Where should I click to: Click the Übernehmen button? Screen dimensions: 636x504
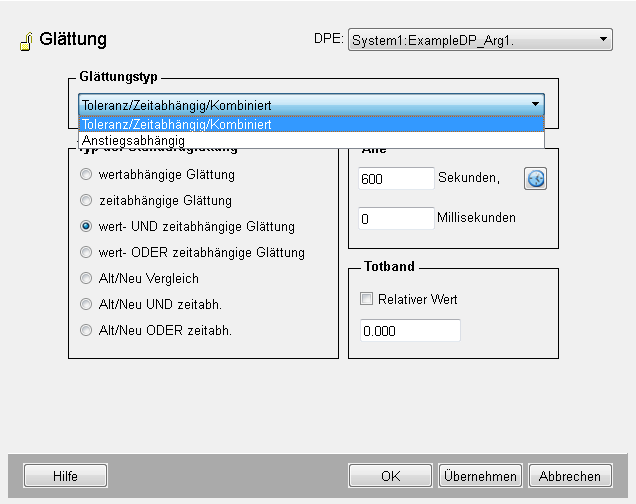(x=480, y=476)
